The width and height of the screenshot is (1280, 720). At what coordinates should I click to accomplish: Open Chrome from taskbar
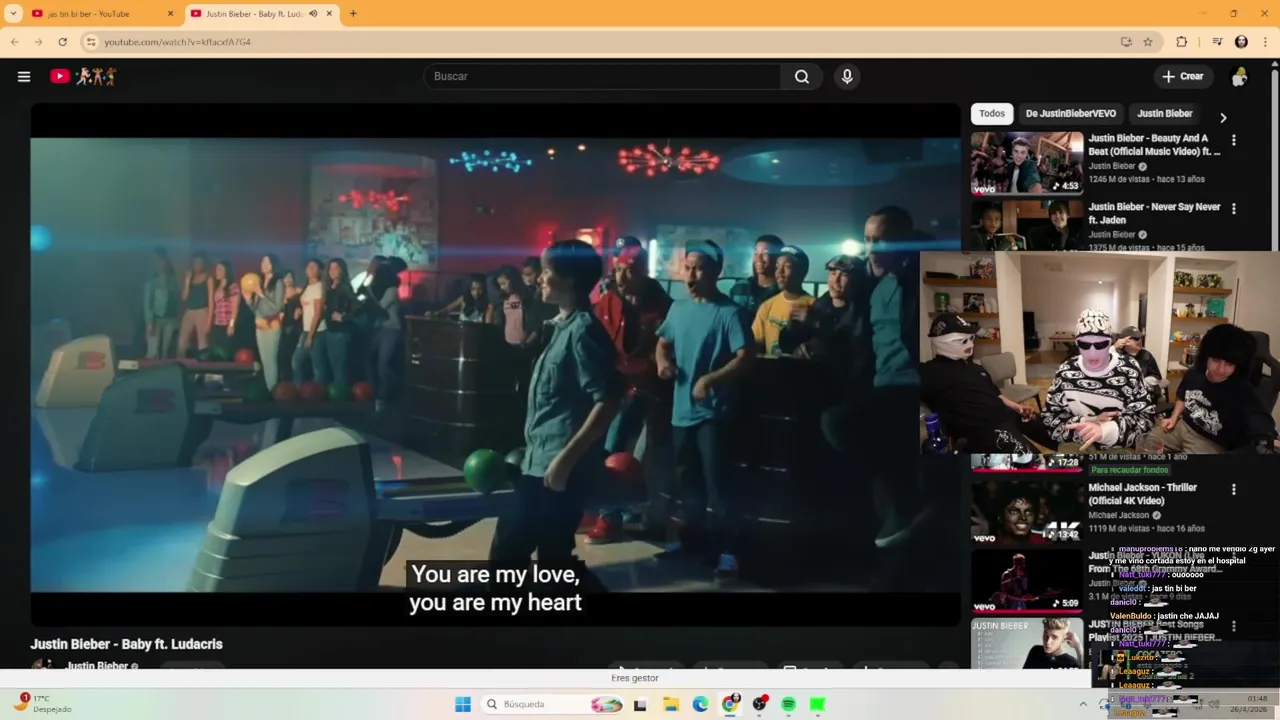[x=730, y=704]
